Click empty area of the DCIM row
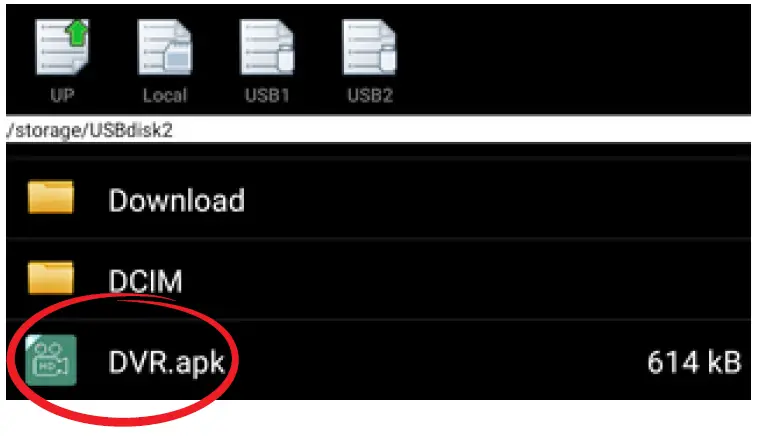This screenshot has height=437, width=761. pos(485,280)
